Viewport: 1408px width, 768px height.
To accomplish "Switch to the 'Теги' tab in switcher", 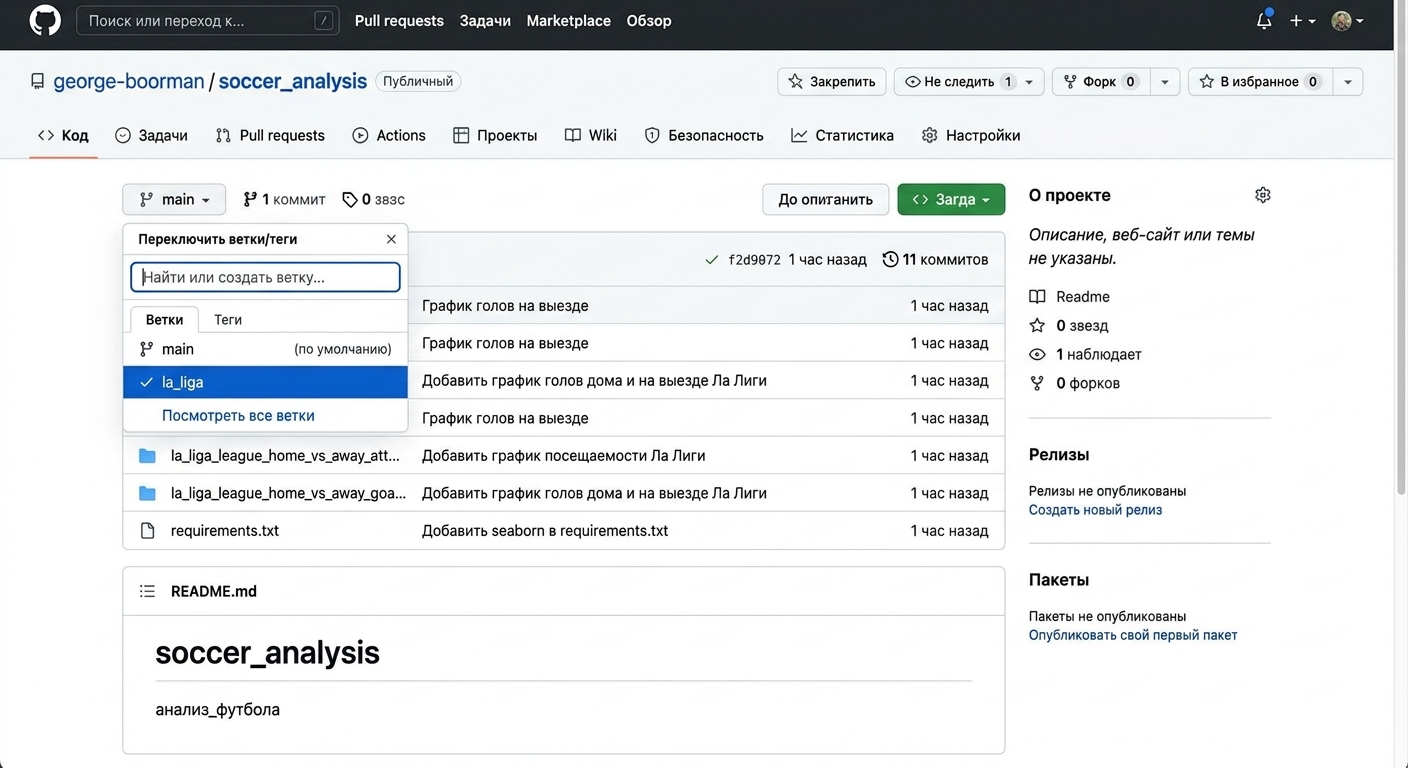I will pyautogui.click(x=228, y=320).
